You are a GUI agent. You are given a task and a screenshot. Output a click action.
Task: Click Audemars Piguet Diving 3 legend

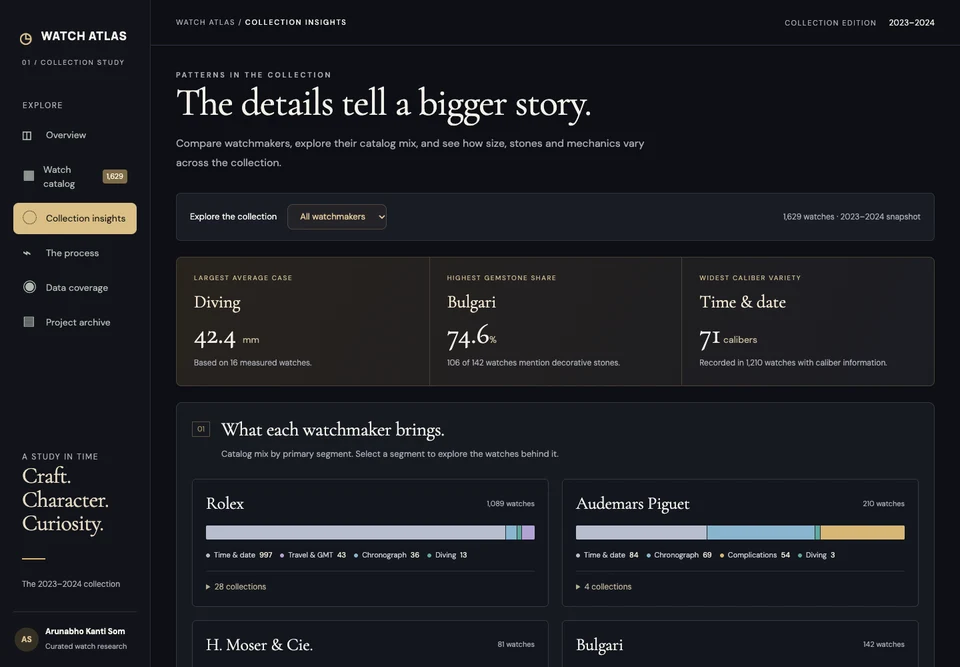click(816, 555)
